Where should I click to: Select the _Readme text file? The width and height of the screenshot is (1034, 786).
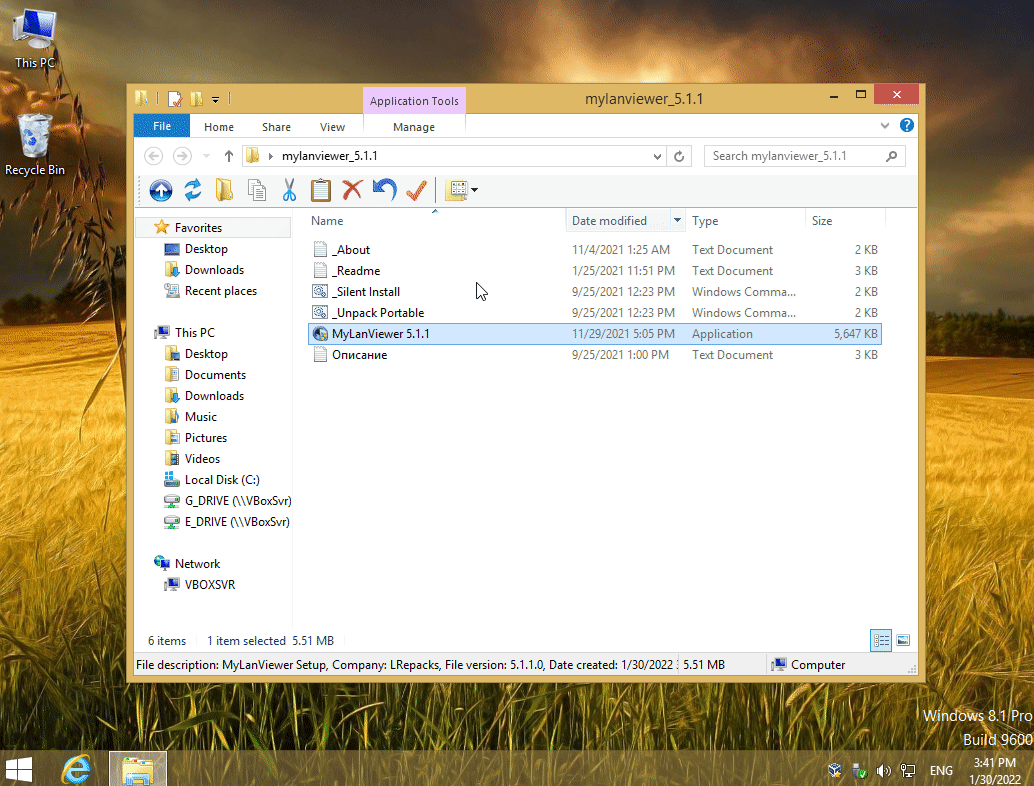595,271
